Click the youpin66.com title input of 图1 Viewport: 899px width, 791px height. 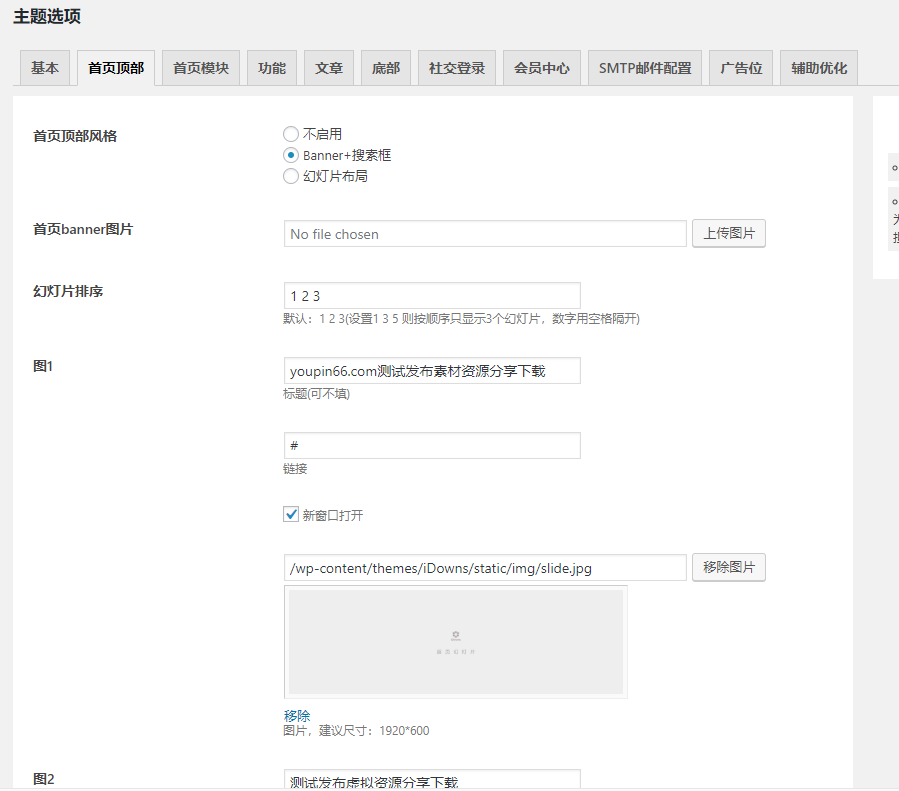(432, 370)
